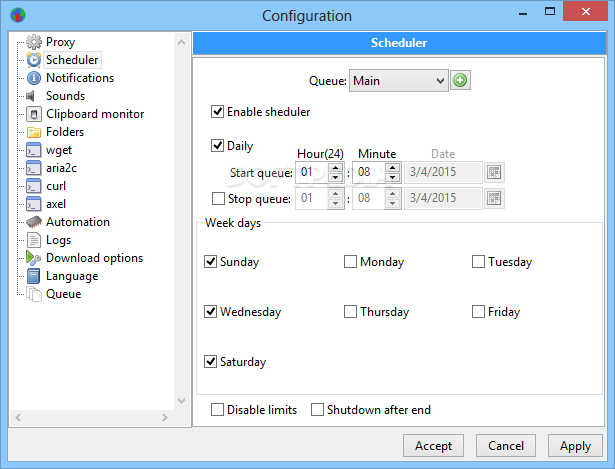Image resolution: width=615 pixels, height=469 pixels.
Task: Uncheck Sunday in week days
Action: 211,262
